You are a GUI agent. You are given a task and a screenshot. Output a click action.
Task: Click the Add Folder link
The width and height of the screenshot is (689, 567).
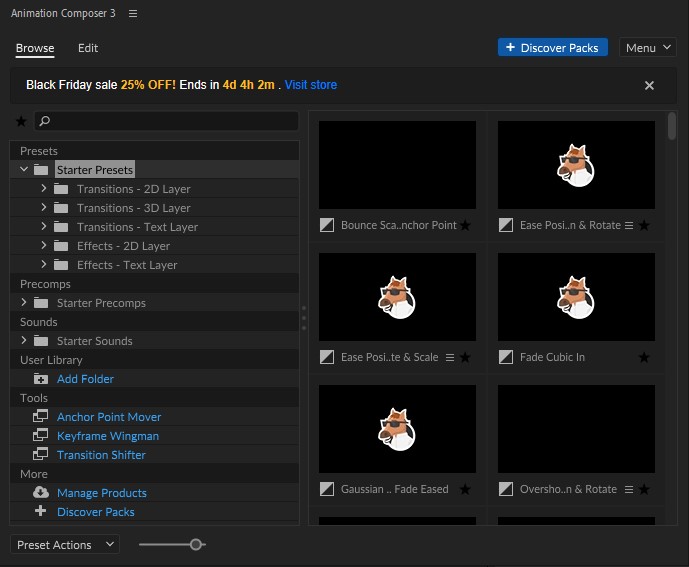[x=85, y=379]
